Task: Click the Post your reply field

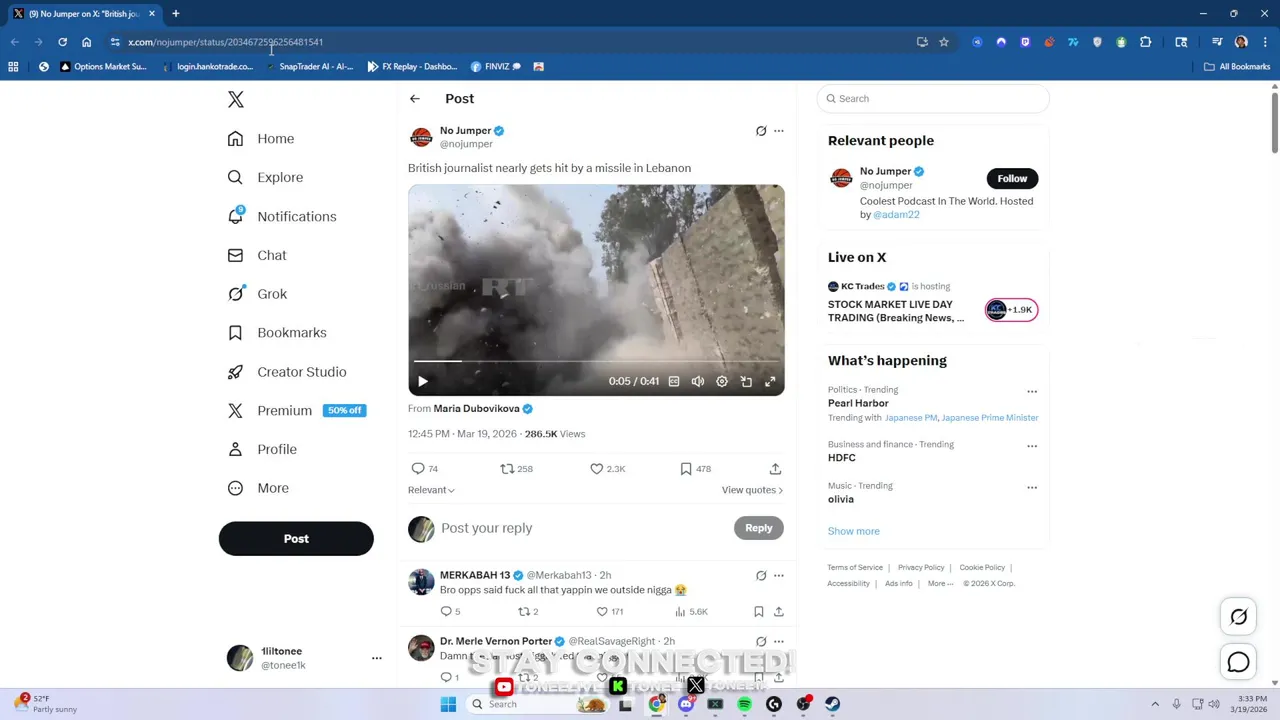Action: pos(583,528)
